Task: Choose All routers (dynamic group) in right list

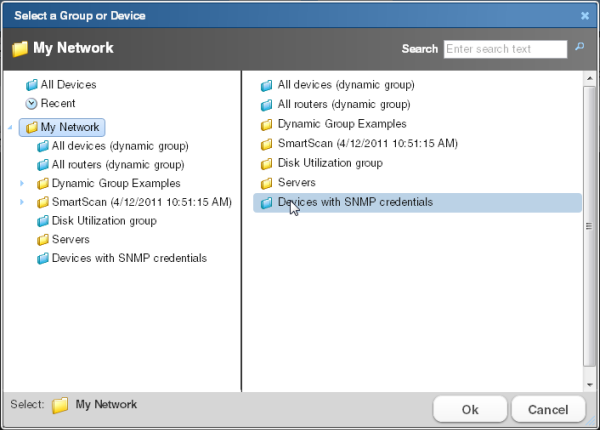Action: (x=344, y=104)
